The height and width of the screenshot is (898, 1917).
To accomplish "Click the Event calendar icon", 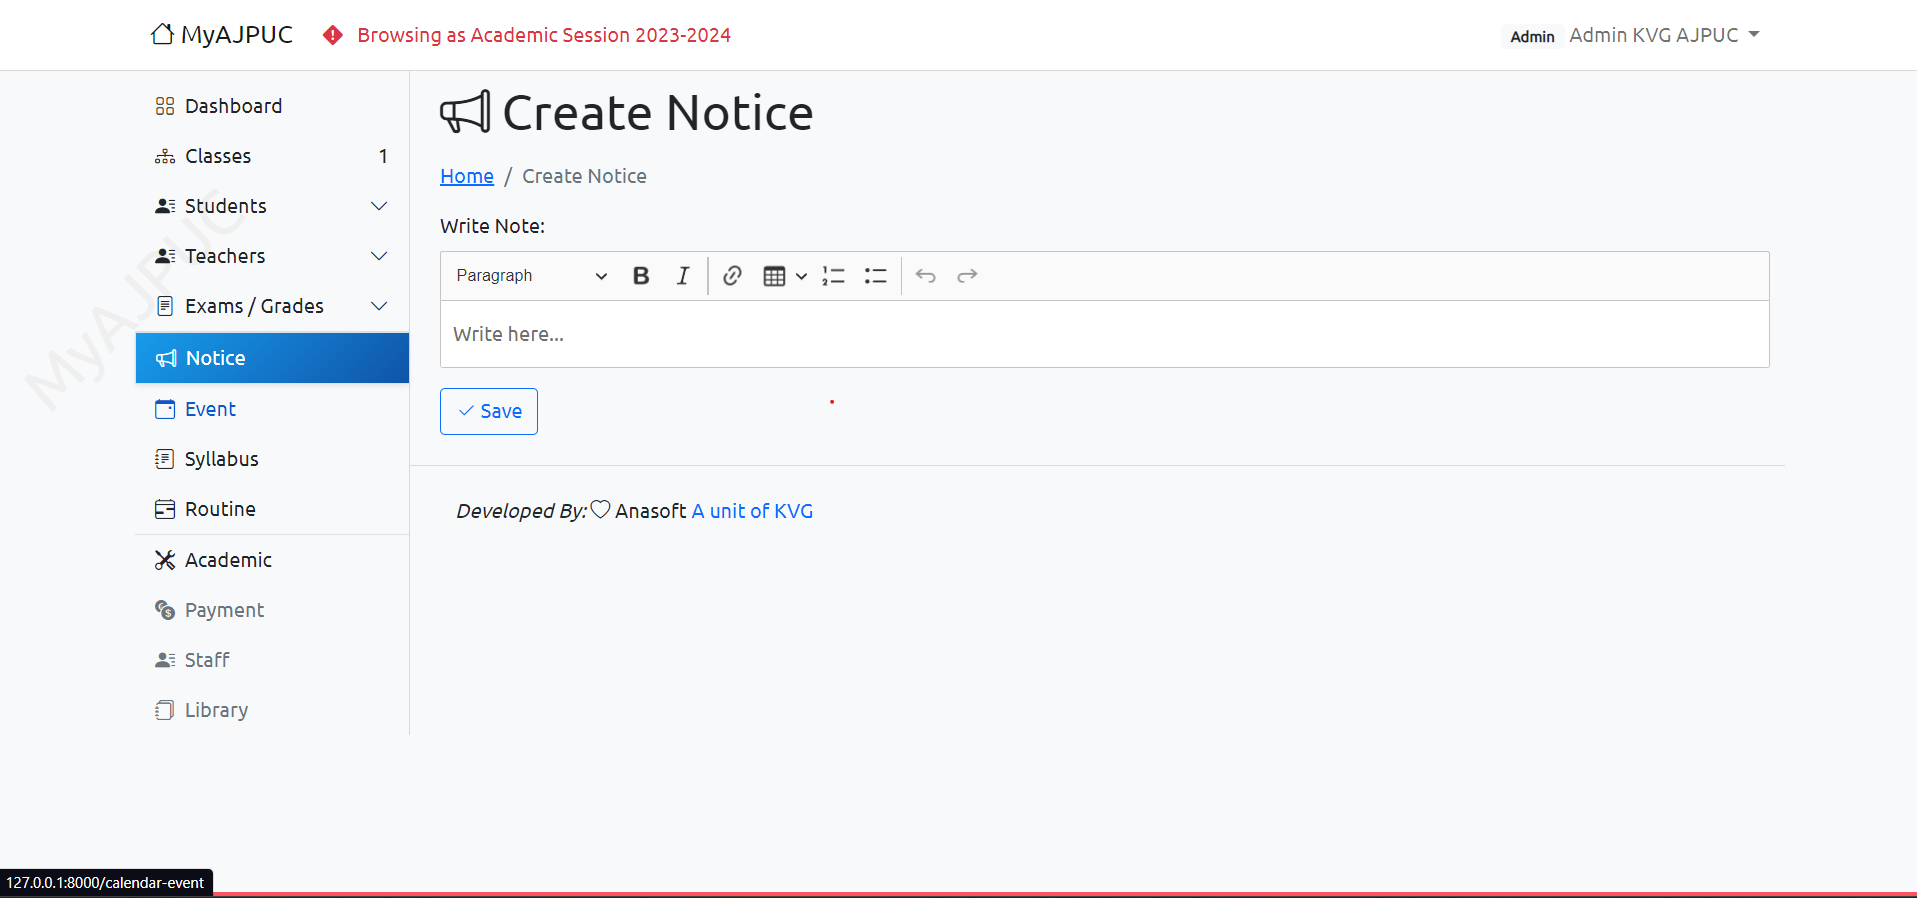I will [165, 409].
